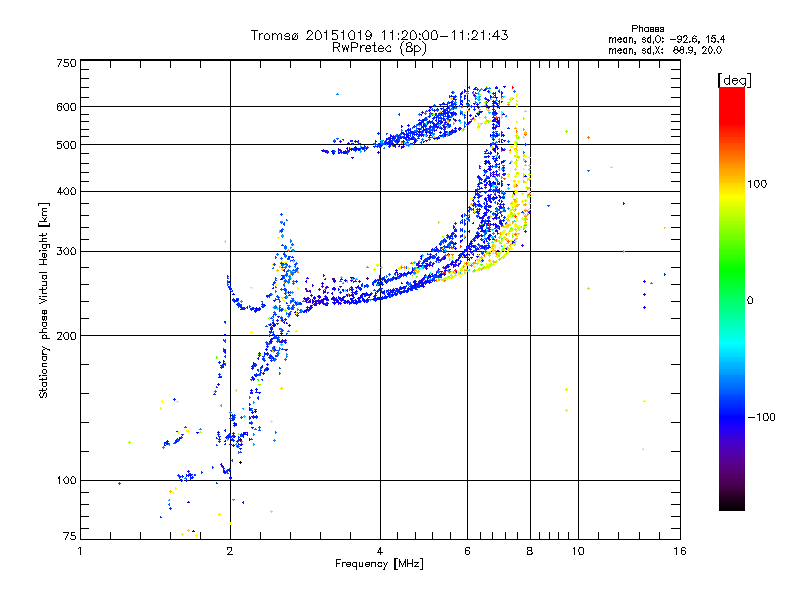Select the 'RwPretec (8p)' subtitle
This screenshot has width=800, height=600.
[x=379, y=48]
